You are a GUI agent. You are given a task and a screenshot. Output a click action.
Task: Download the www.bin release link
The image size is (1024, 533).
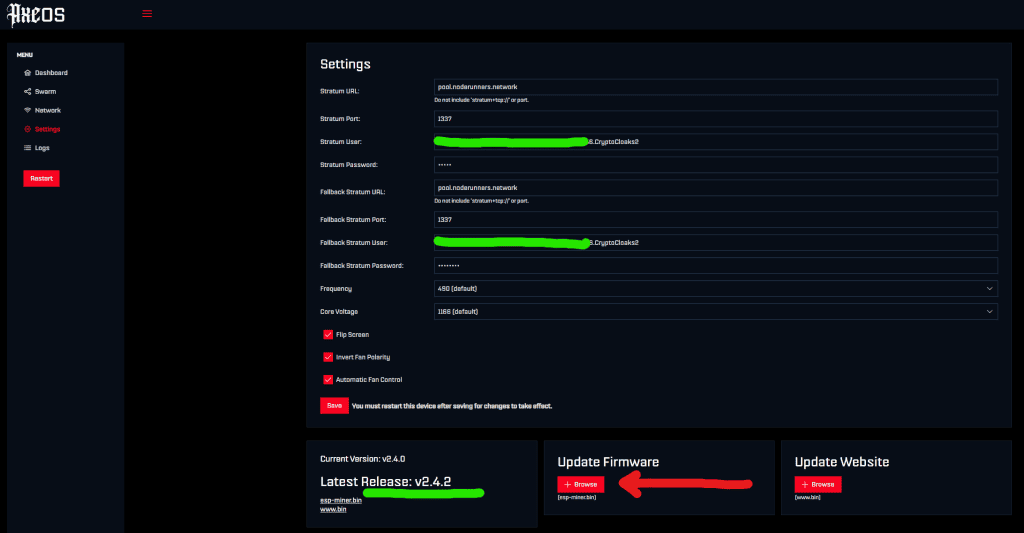333,509
